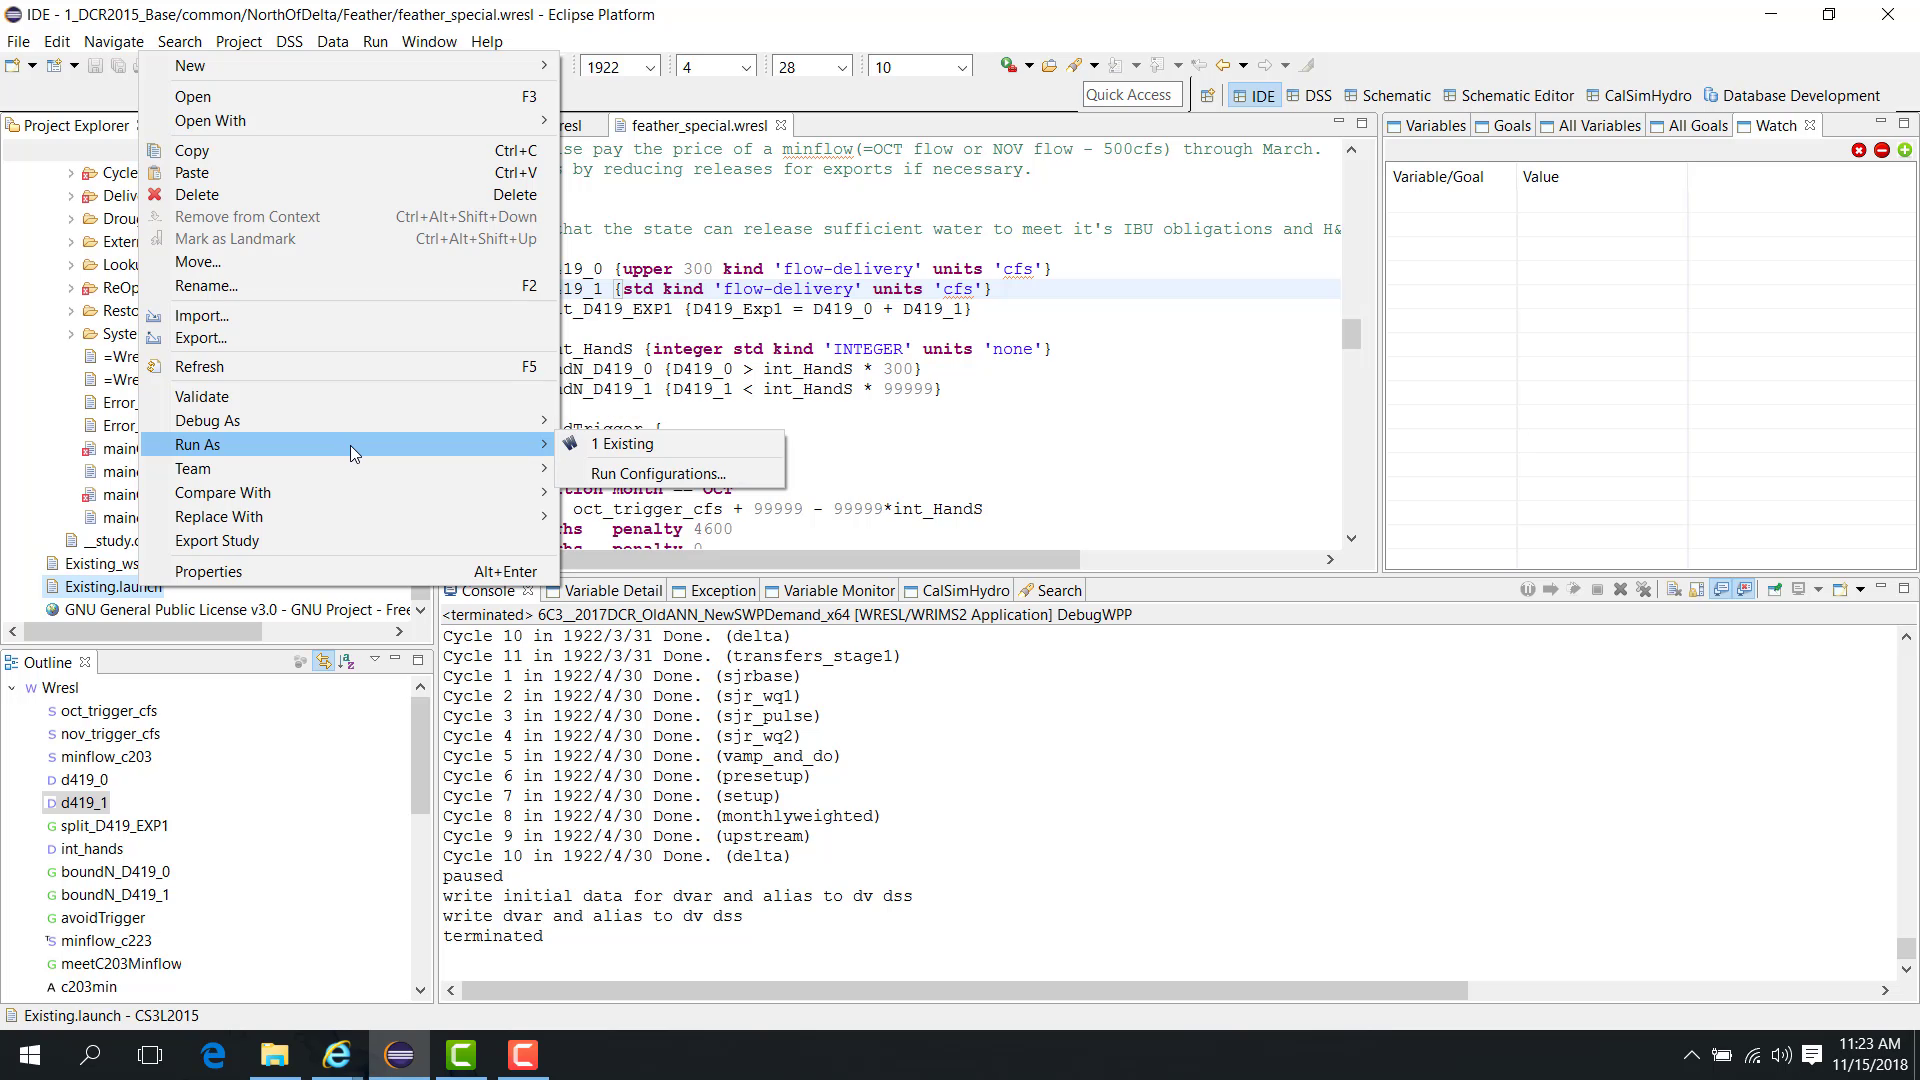Switch to Schematic Editor perspective
Screen dimensions: 1920x1080
pos(1508,96)
